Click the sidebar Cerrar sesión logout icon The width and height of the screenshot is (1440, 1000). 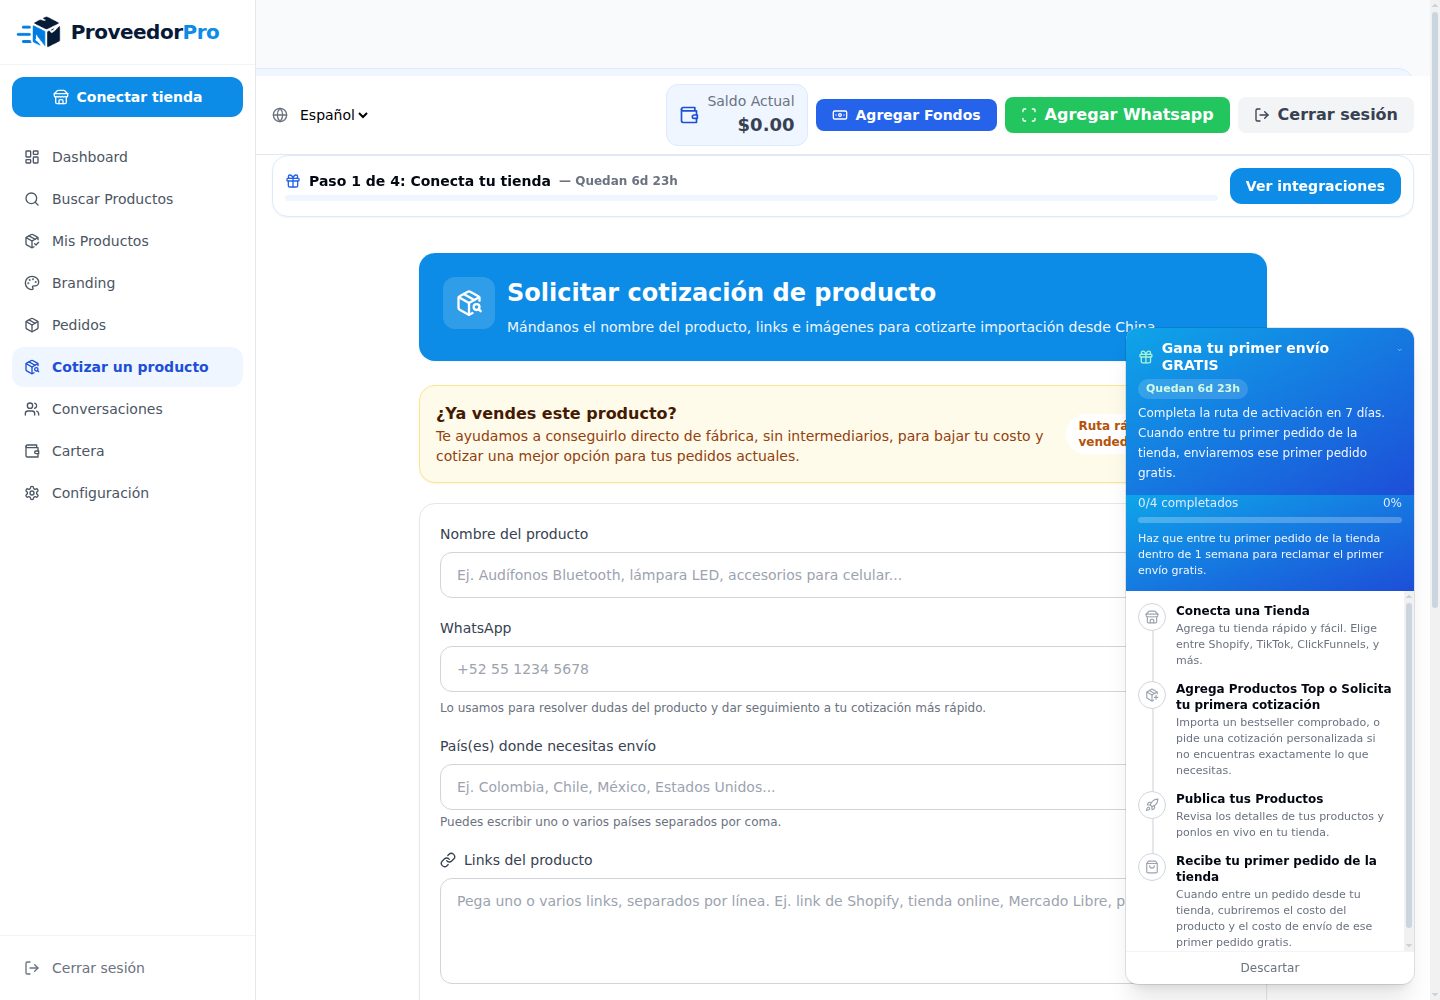click(32, 968)
